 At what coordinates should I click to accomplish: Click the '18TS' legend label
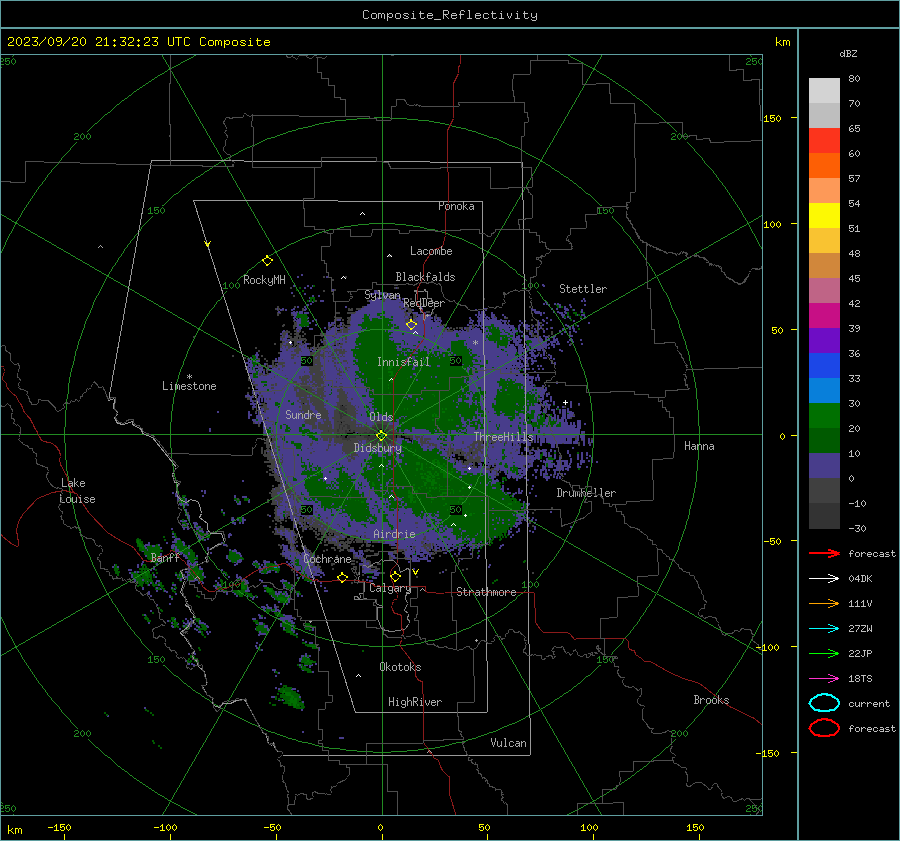[860, 679]
